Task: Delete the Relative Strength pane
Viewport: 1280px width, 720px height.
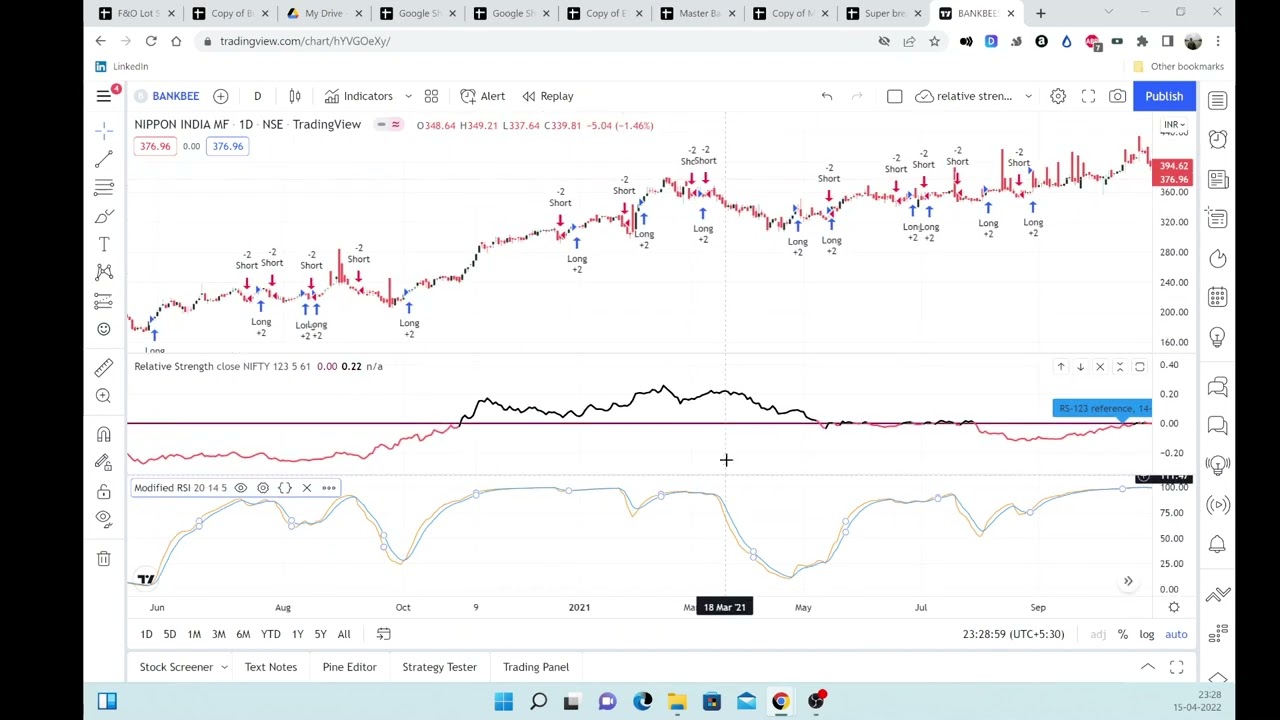Action: (1100, 367)
